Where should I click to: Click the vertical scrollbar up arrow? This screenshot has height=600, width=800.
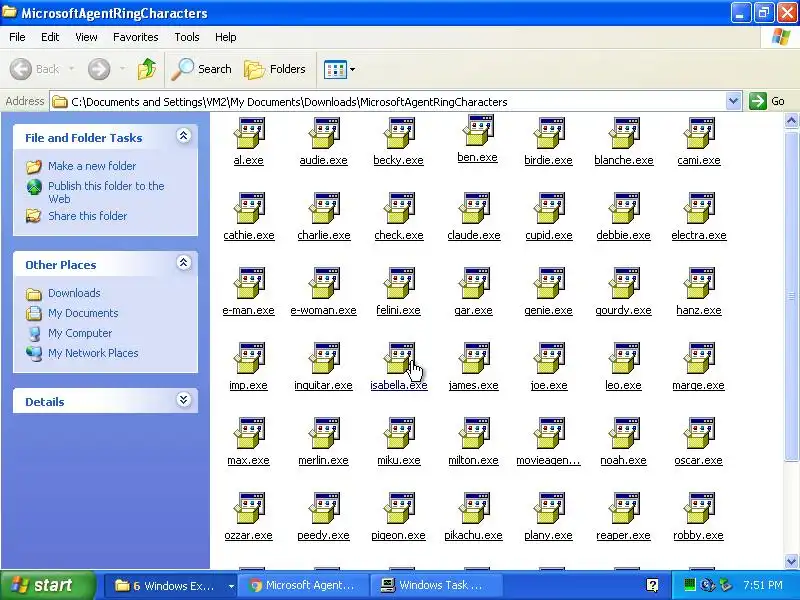[x=791, y=121]
